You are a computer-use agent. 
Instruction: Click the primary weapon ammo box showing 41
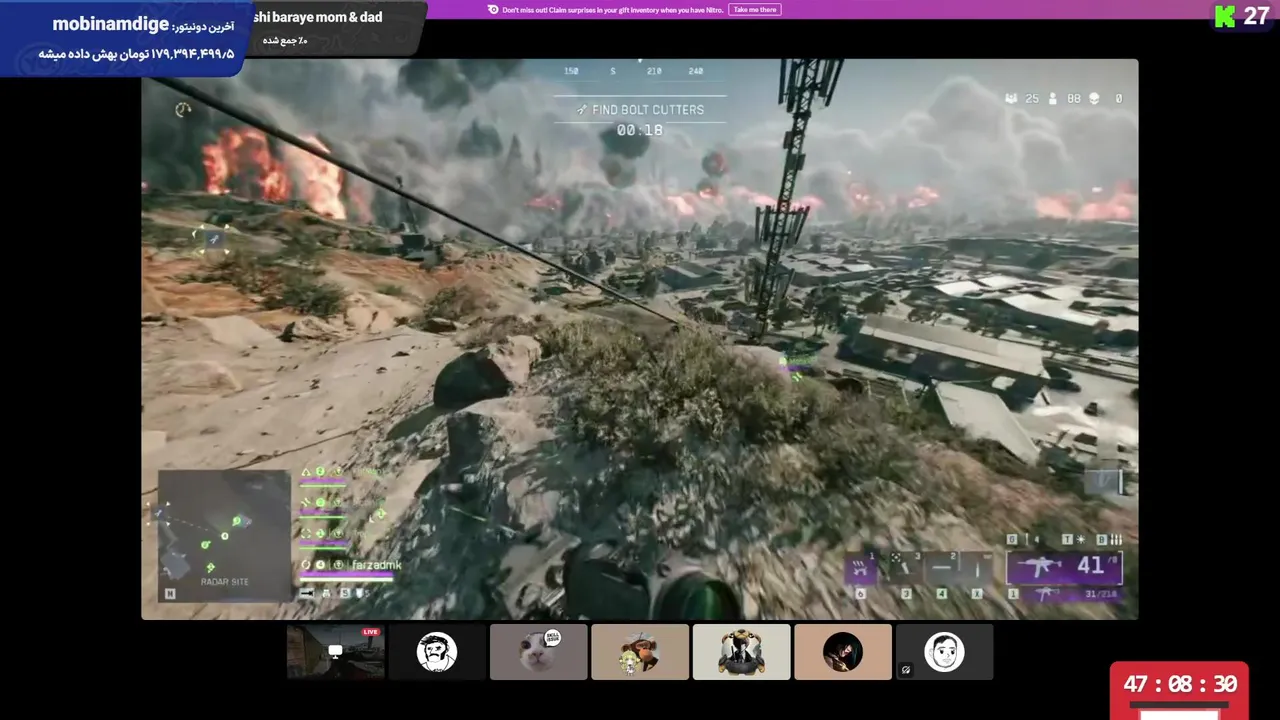click(1064, 567)
